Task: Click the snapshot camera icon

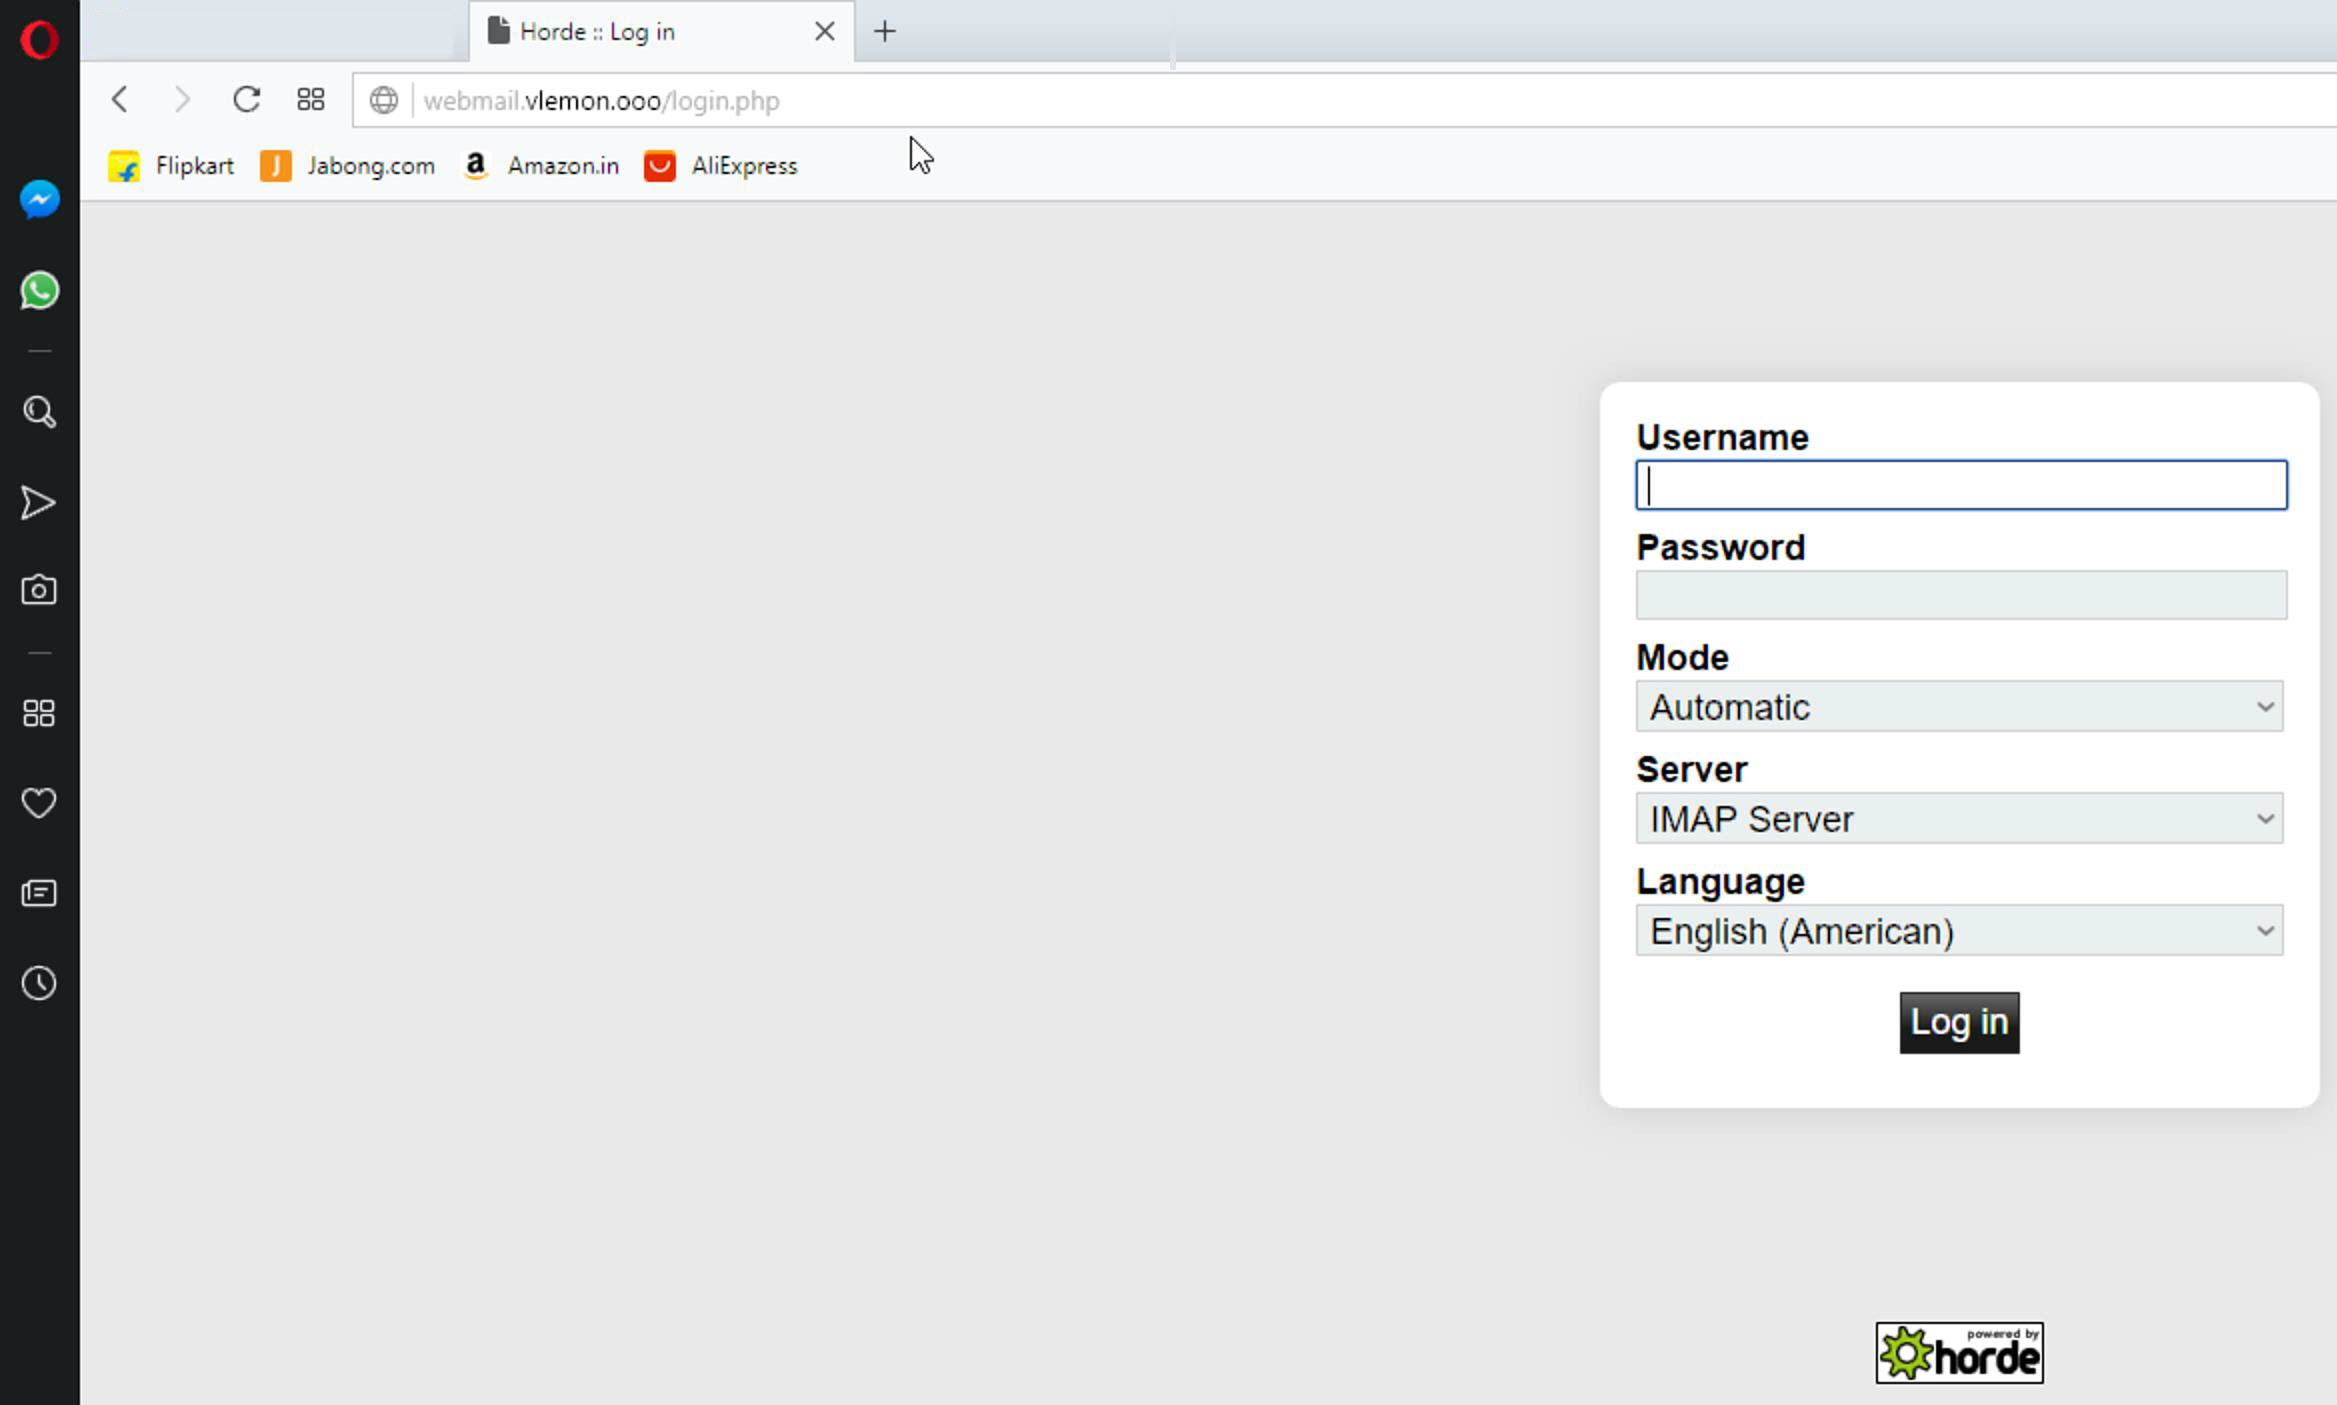Action: (x=39, y=590)
